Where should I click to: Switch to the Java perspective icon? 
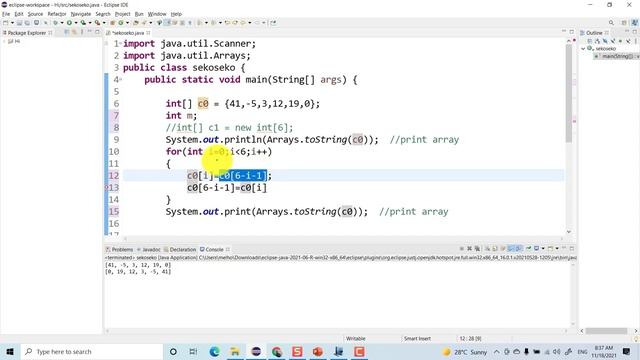635,23
